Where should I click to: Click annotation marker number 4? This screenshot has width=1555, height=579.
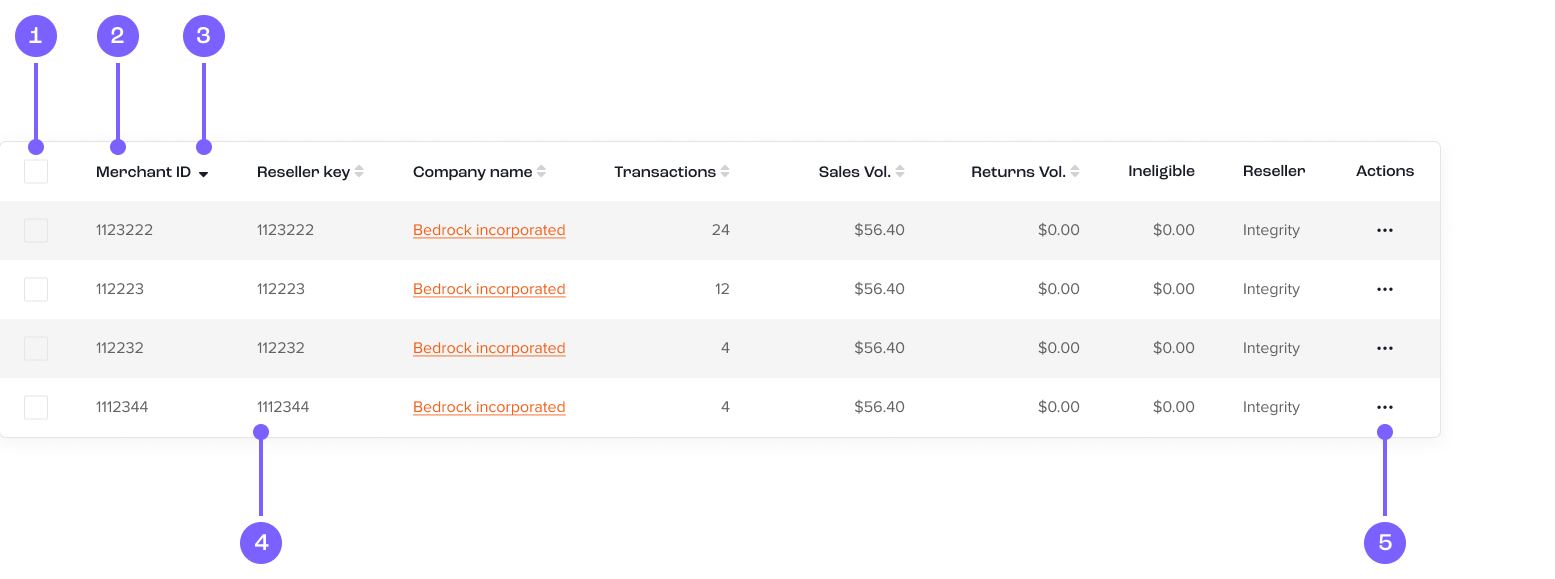click(x=261, y=543)
